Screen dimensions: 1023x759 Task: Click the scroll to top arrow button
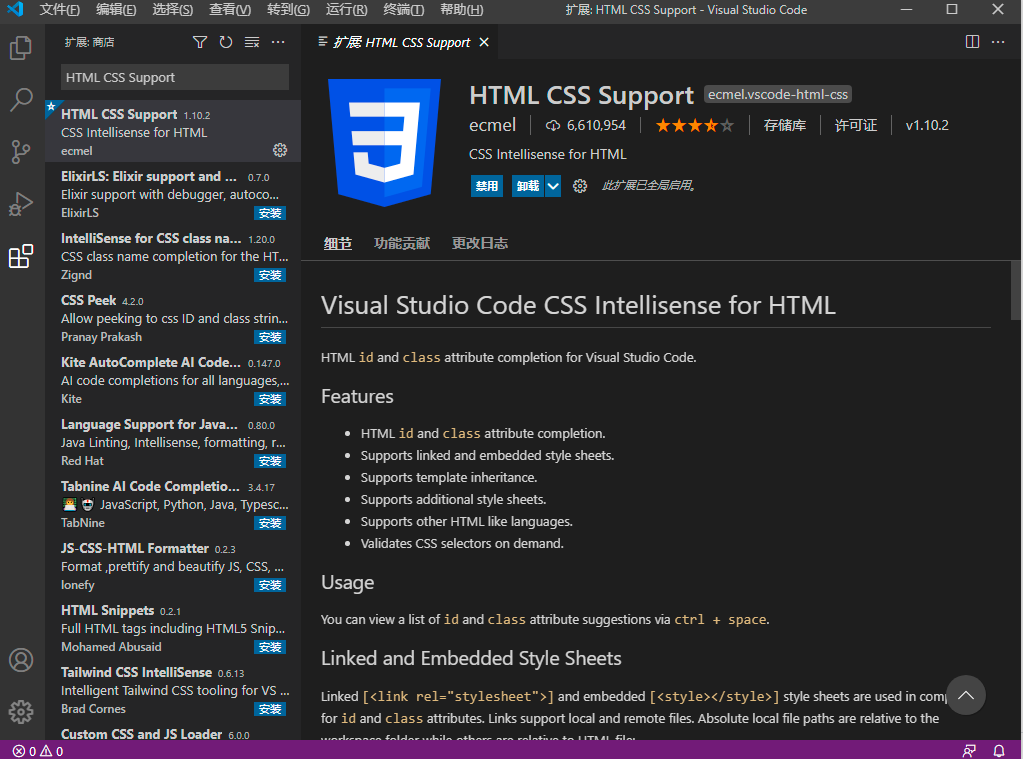coord(966,695)
